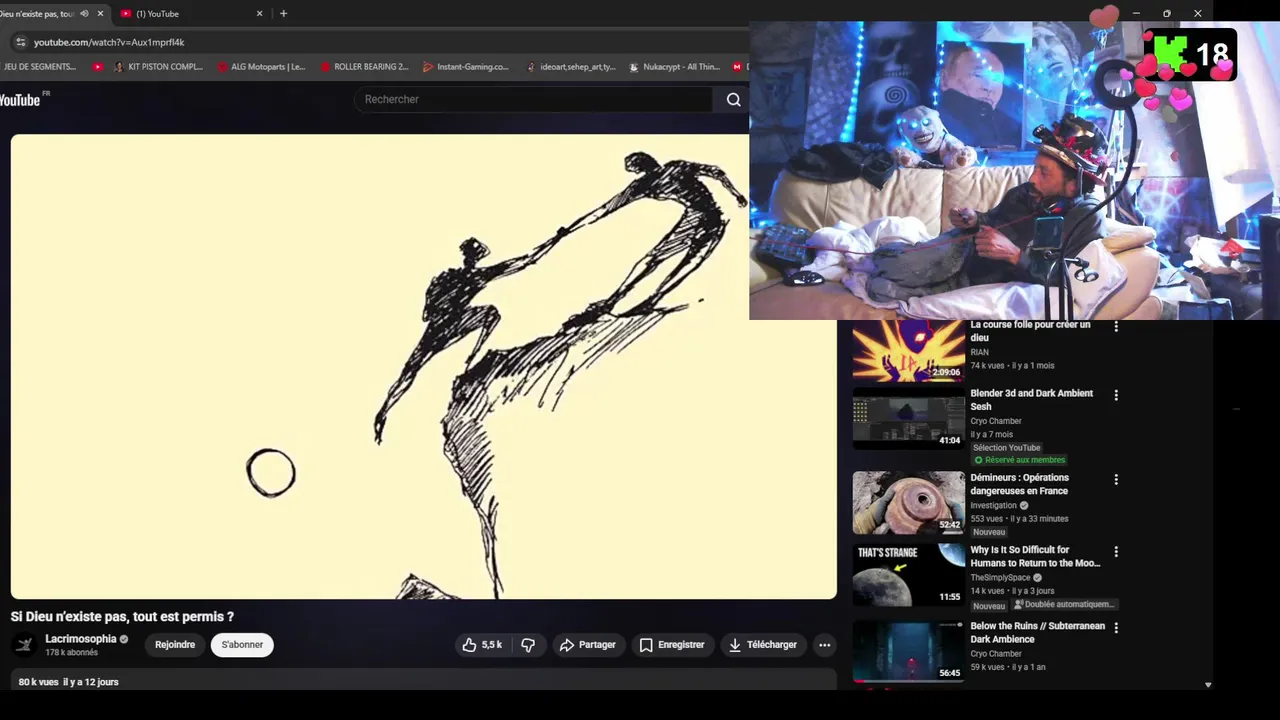The height and width of the screenshot is (720, 1280).
Task: Dislike the video with thumbs down
Action: click(x=528, y=645)
